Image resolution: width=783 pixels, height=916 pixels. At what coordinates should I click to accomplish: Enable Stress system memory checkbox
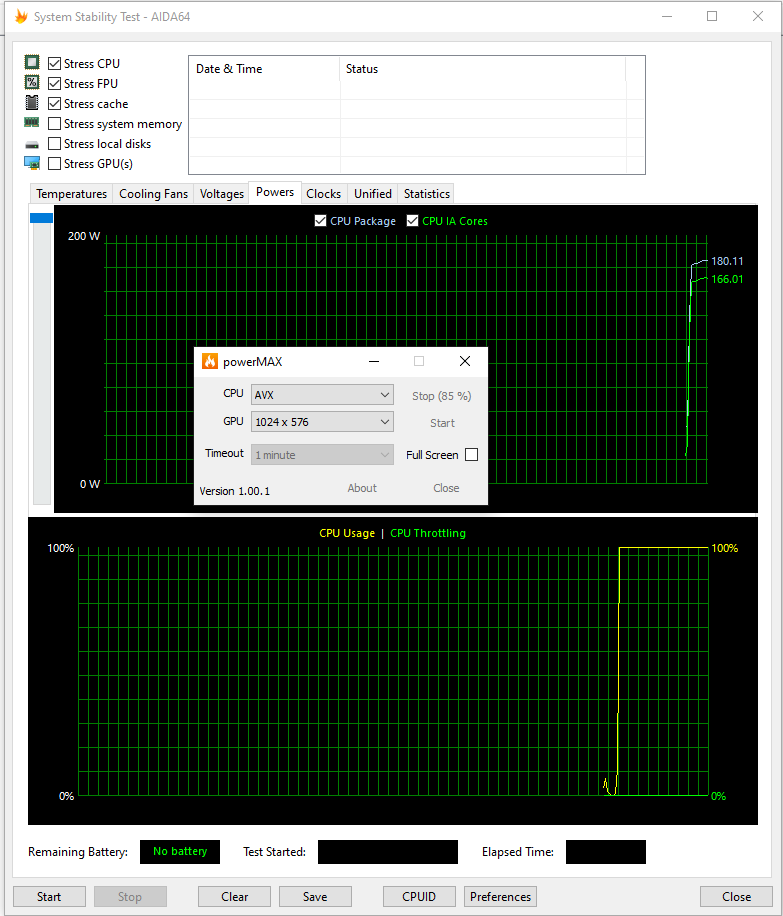[x=54, y=123]
